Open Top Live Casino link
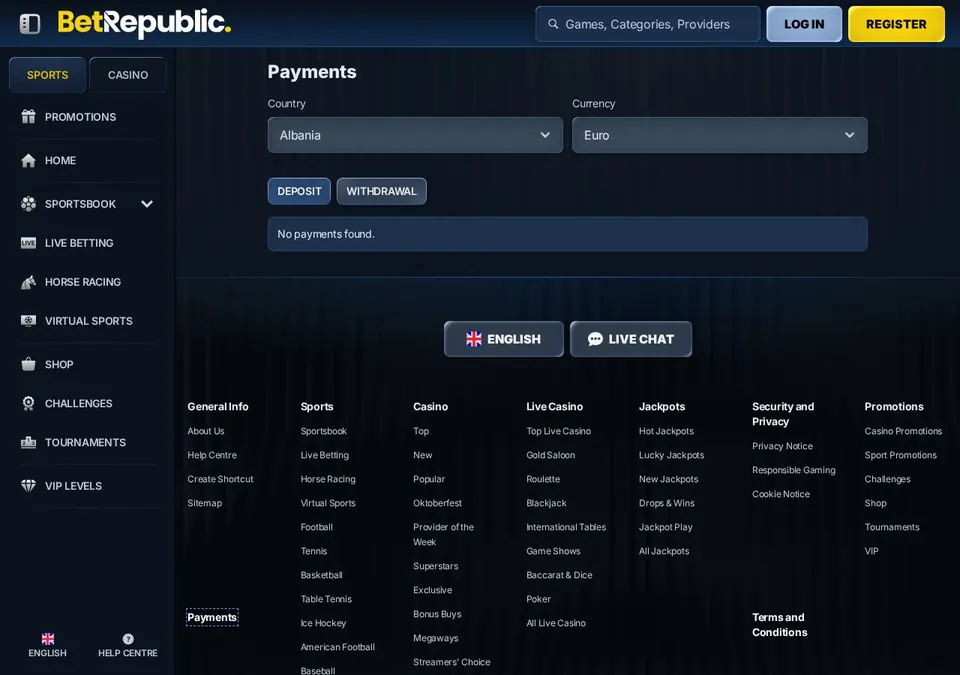960x675 pixels. pyautogui.click(x=558, y=431)
